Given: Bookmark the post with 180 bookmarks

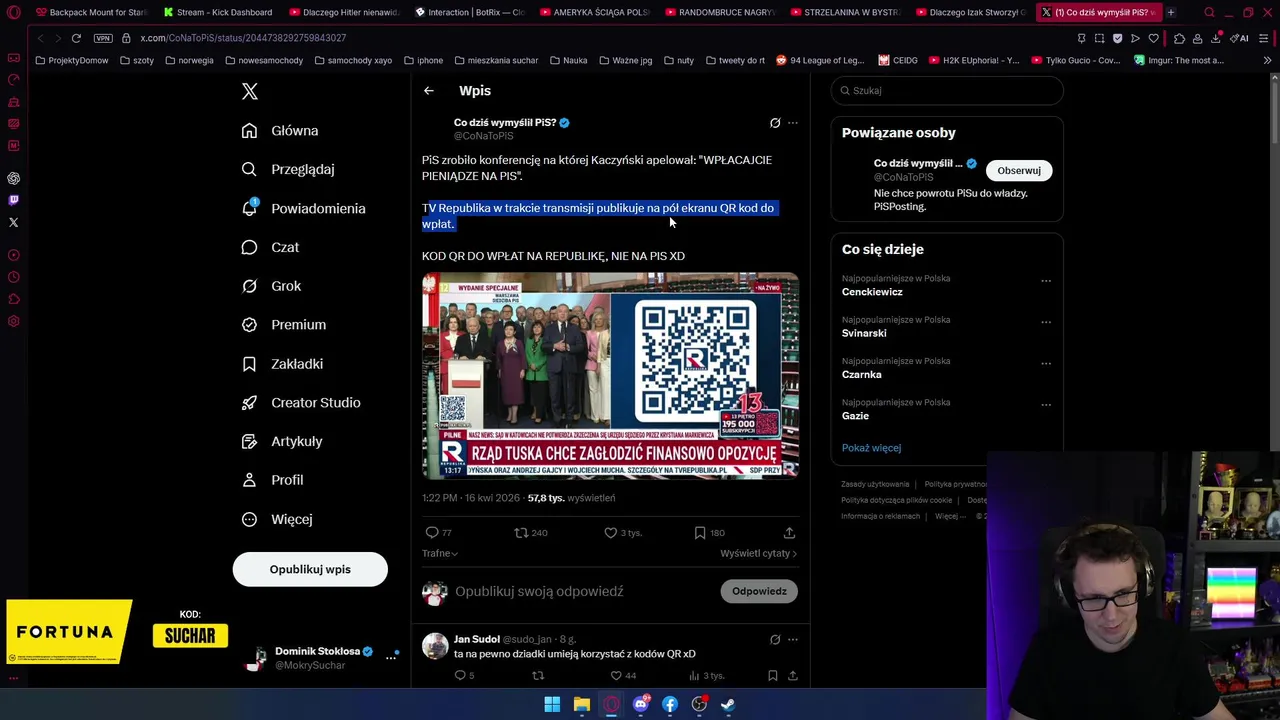Looking at the screenshot, I should coord(709,533).
